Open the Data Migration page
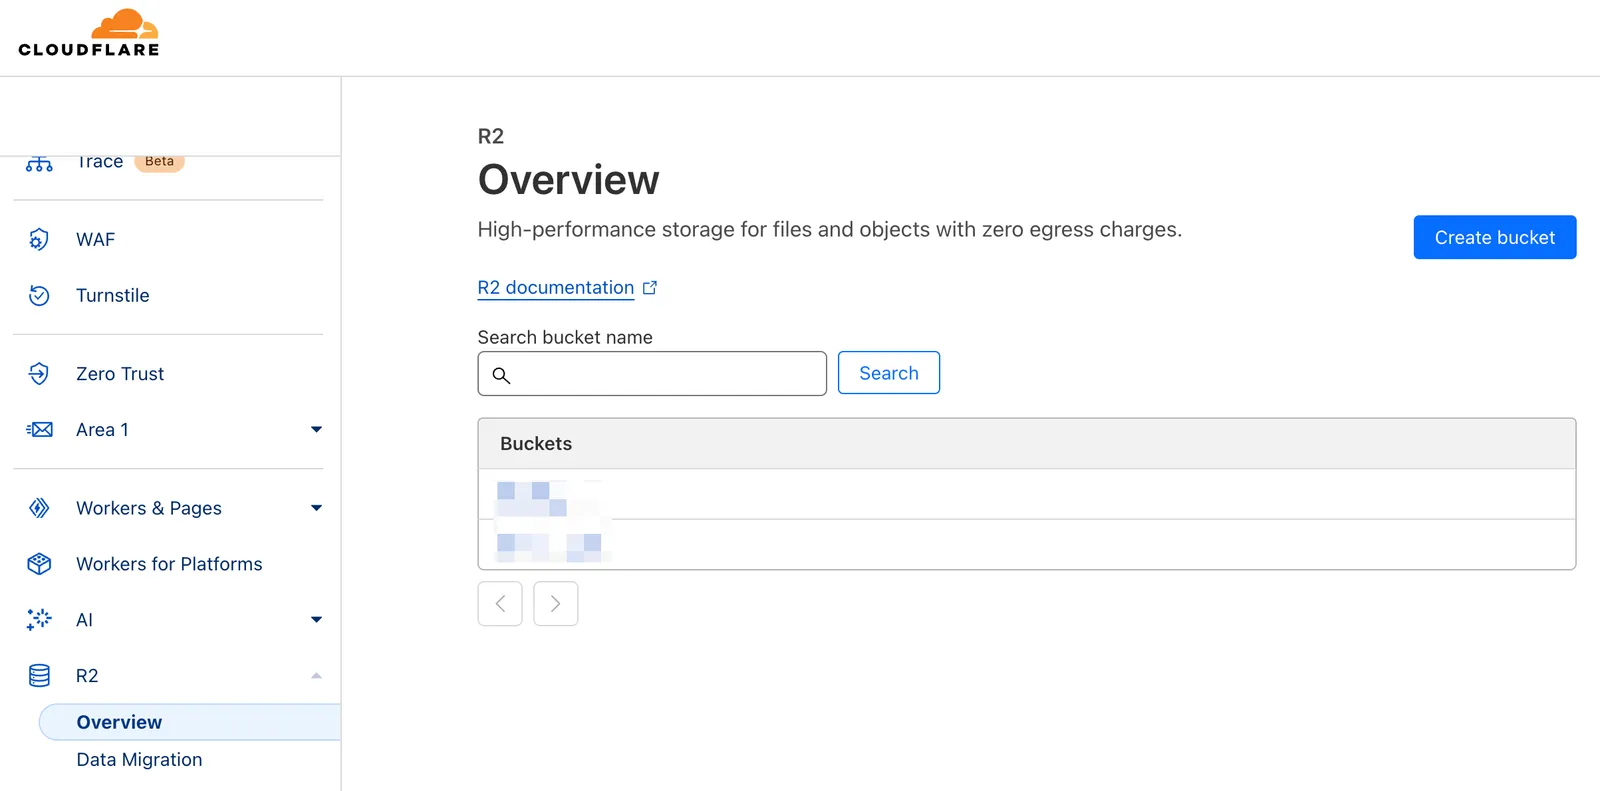Screen dimensions: 1600x791 click(x=139, y=759)
